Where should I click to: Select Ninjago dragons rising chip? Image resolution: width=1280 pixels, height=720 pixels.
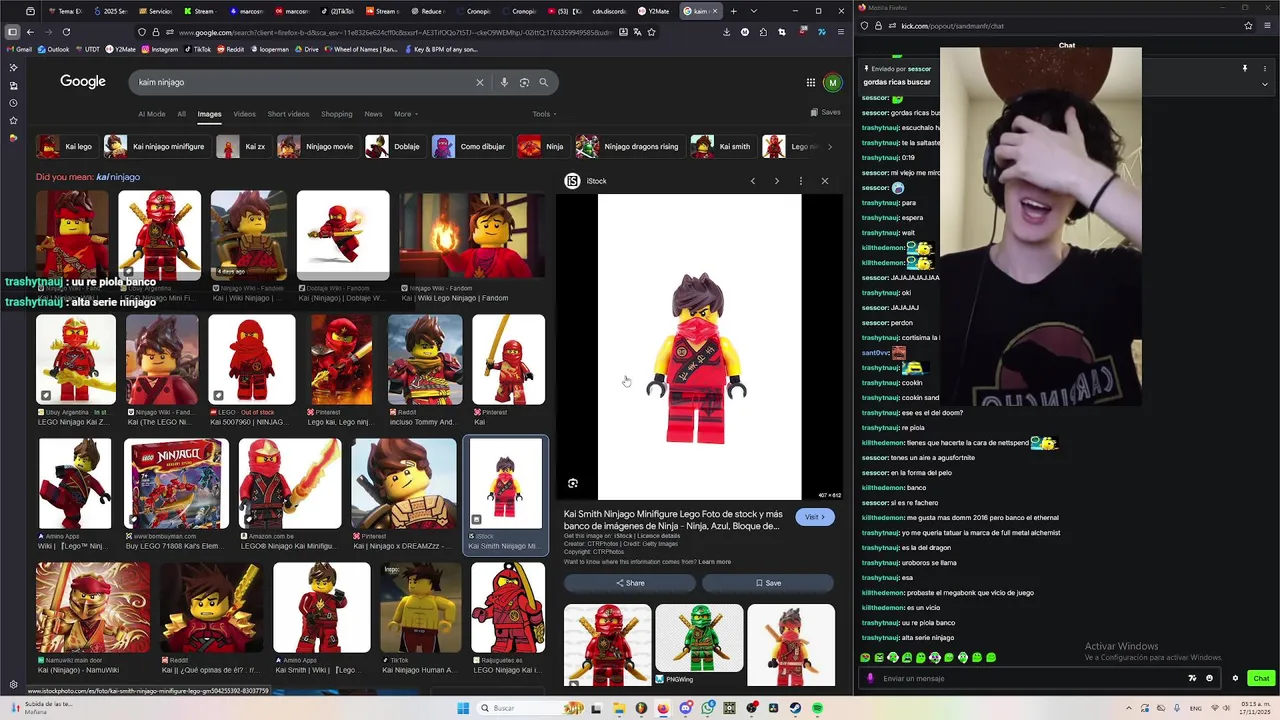[x=629, y=147]
